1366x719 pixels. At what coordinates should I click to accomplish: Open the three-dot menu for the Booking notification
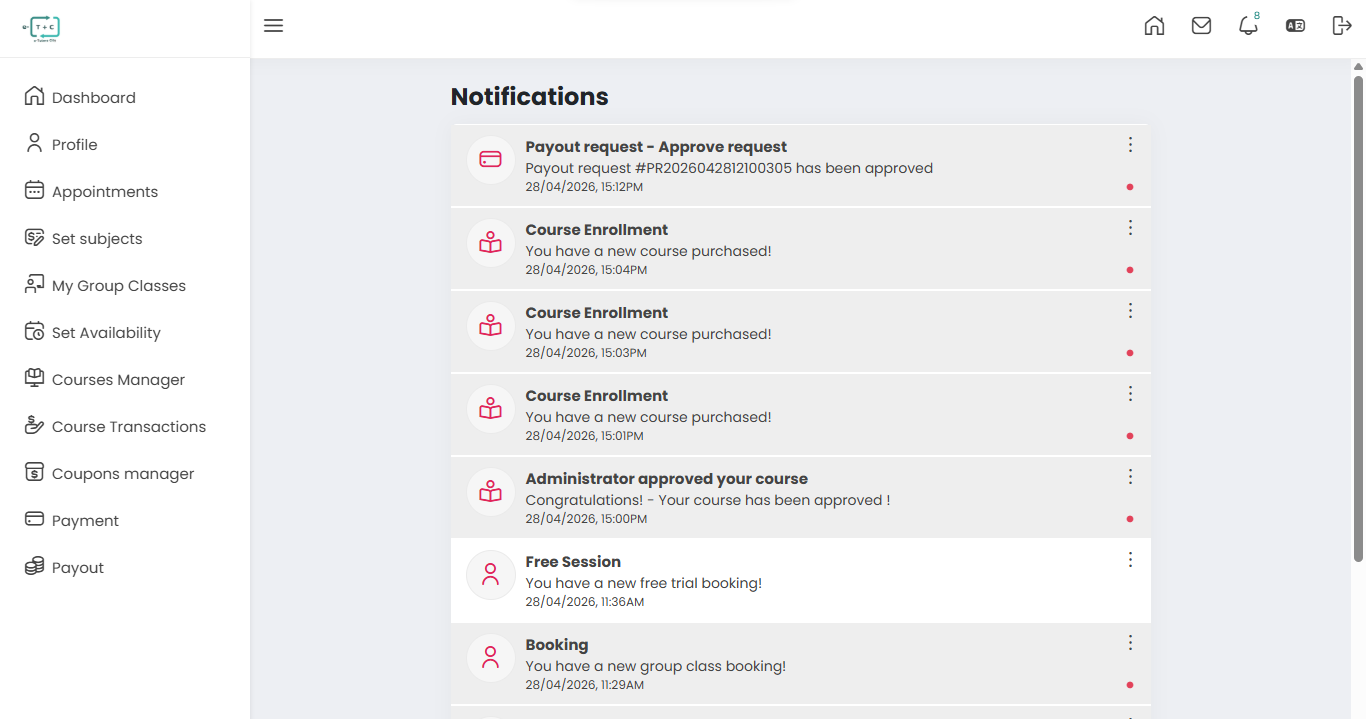click(1130, 643)
